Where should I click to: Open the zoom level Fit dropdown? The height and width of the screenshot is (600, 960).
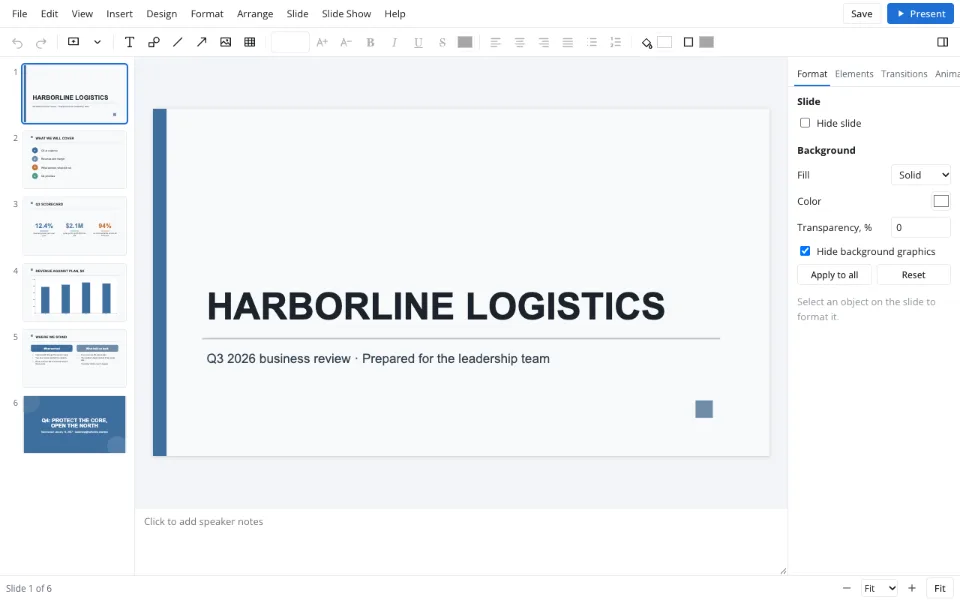pos(879,588)
